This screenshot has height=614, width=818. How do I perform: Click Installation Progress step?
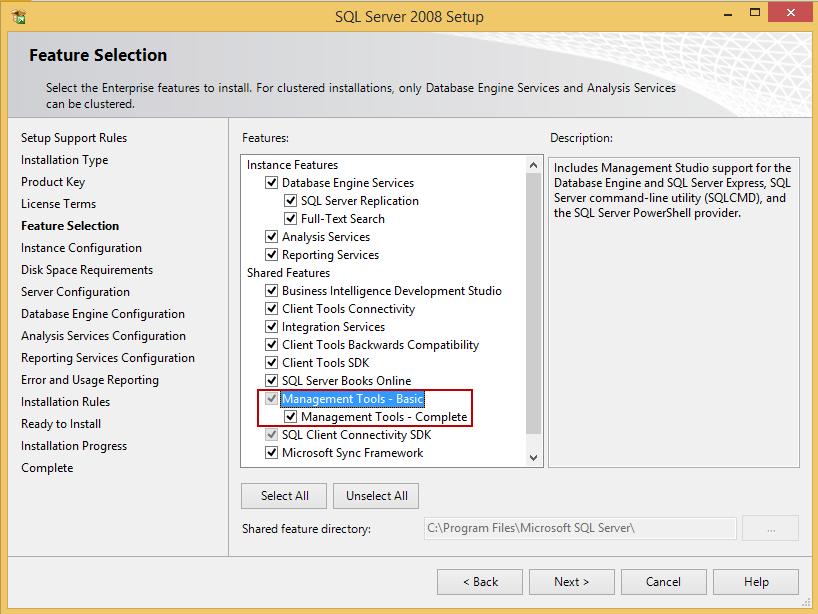coord(74,446)
